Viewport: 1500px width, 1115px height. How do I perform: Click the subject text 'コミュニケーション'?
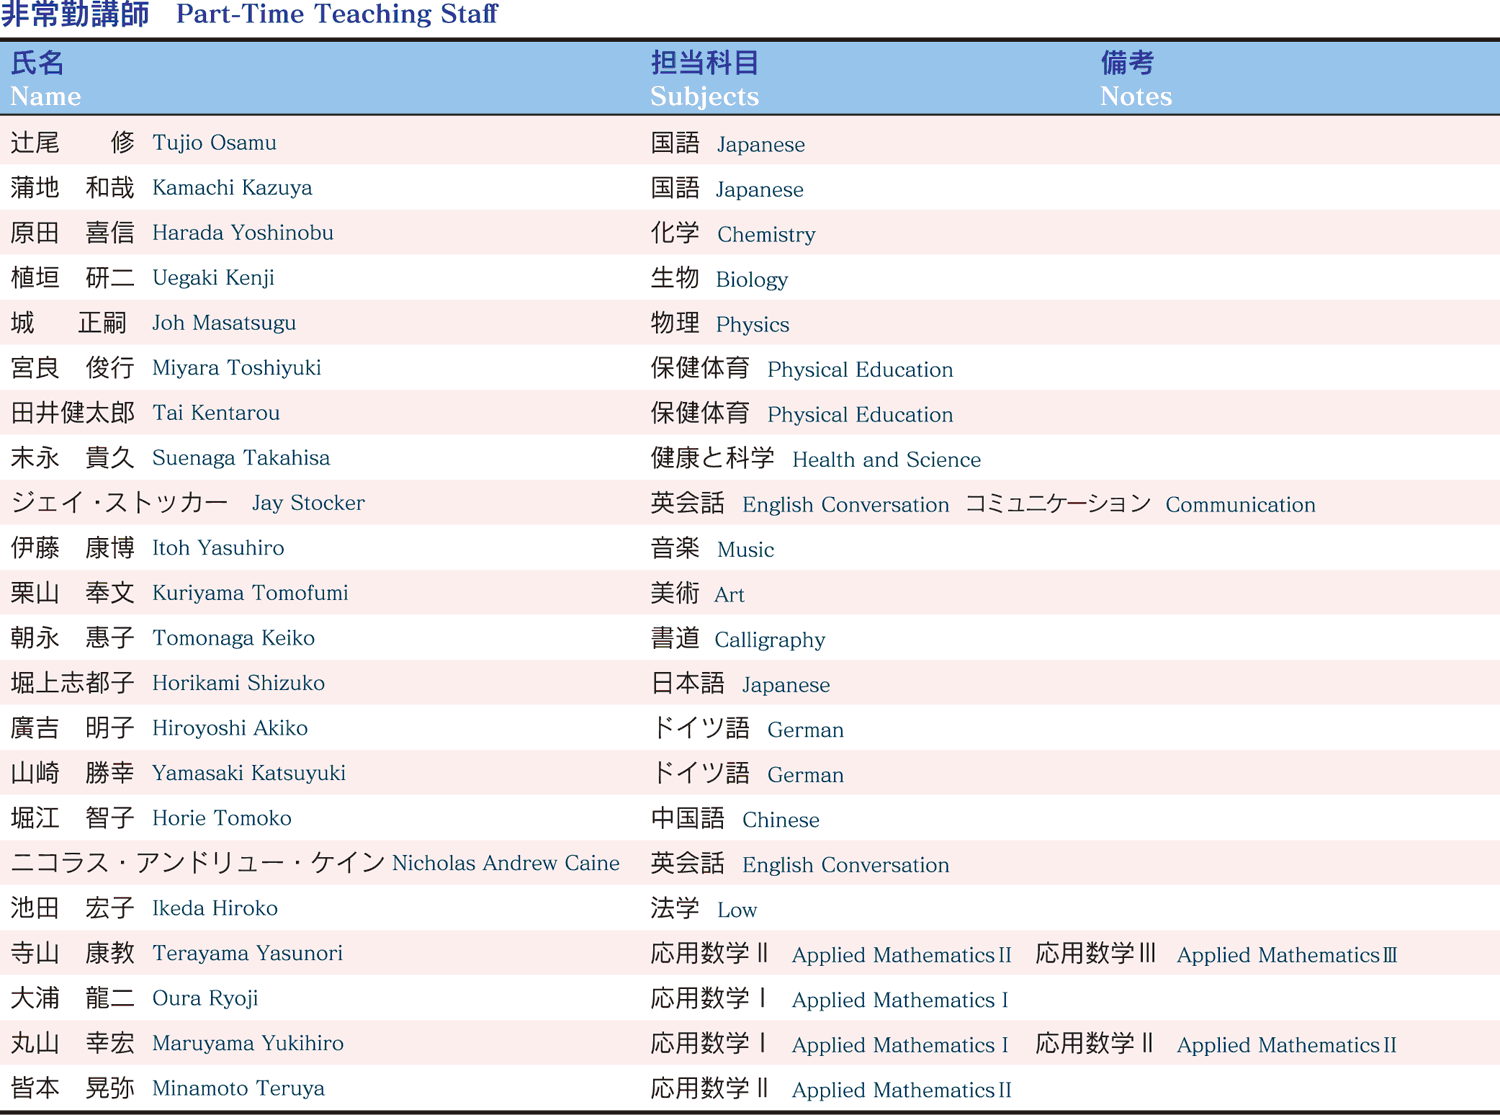coord(1058,503)
